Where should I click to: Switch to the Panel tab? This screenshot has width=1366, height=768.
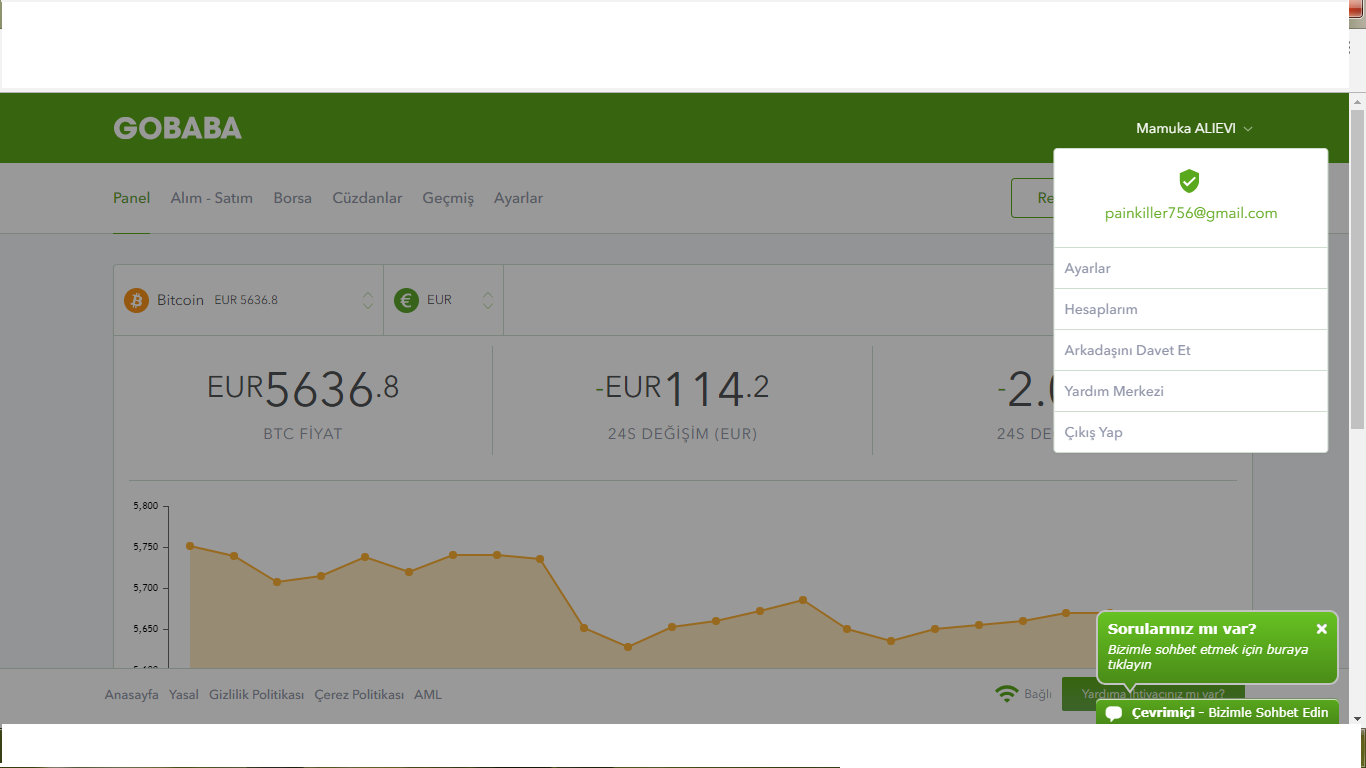coord(131,198)
